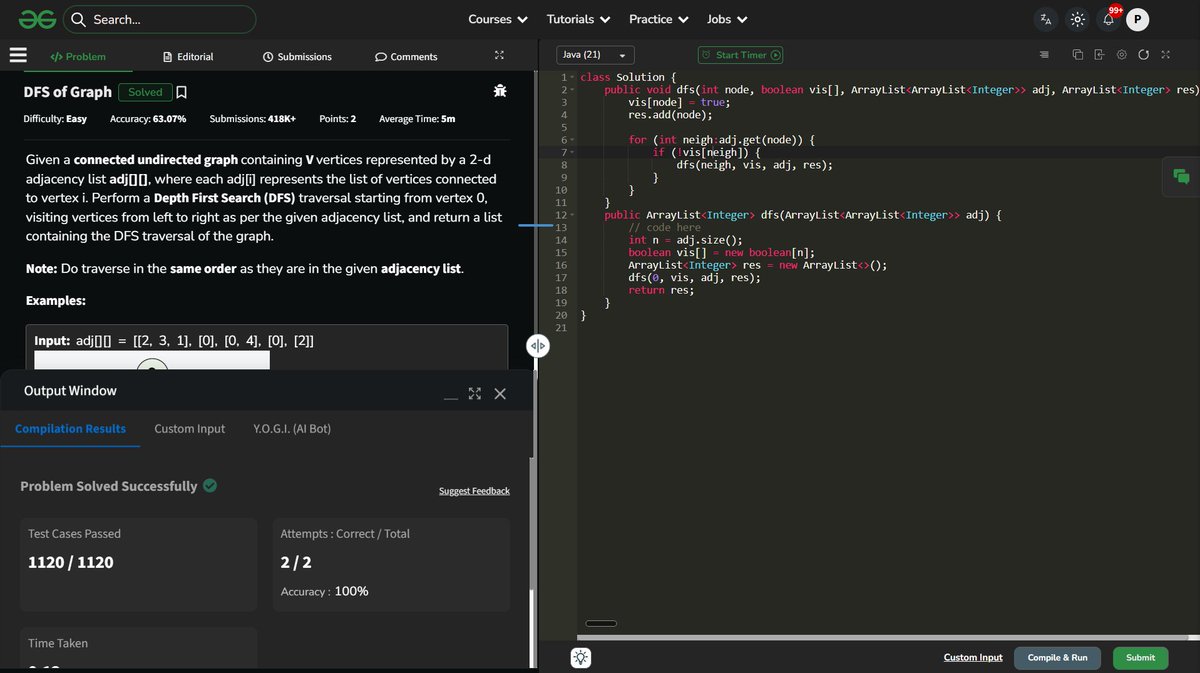Click 'Points: 2' text
This screenshot has height=673, width=1200.
click(x=338, y=119)
